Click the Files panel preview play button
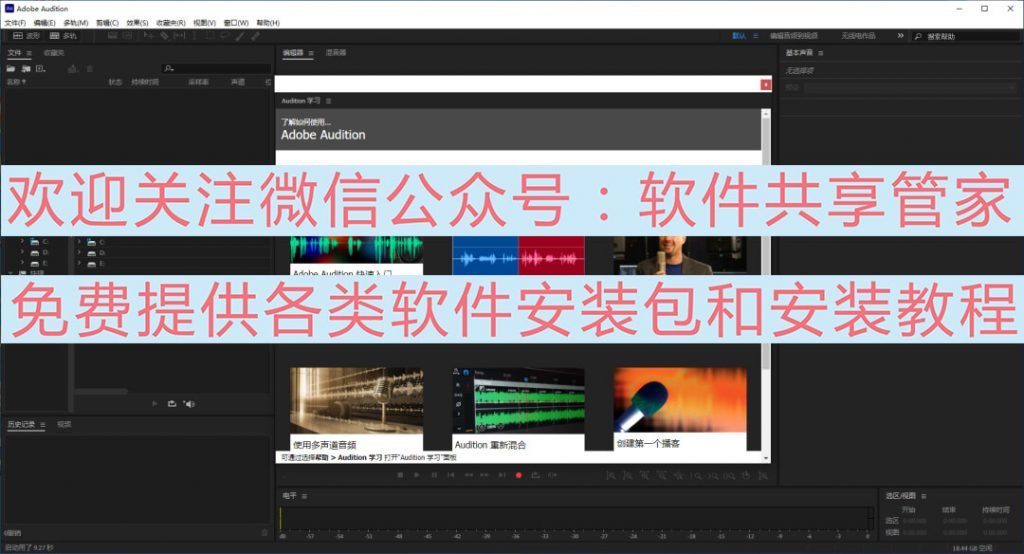The height and width of the screenshot is (554, 1024). click(x=155, y=404)
